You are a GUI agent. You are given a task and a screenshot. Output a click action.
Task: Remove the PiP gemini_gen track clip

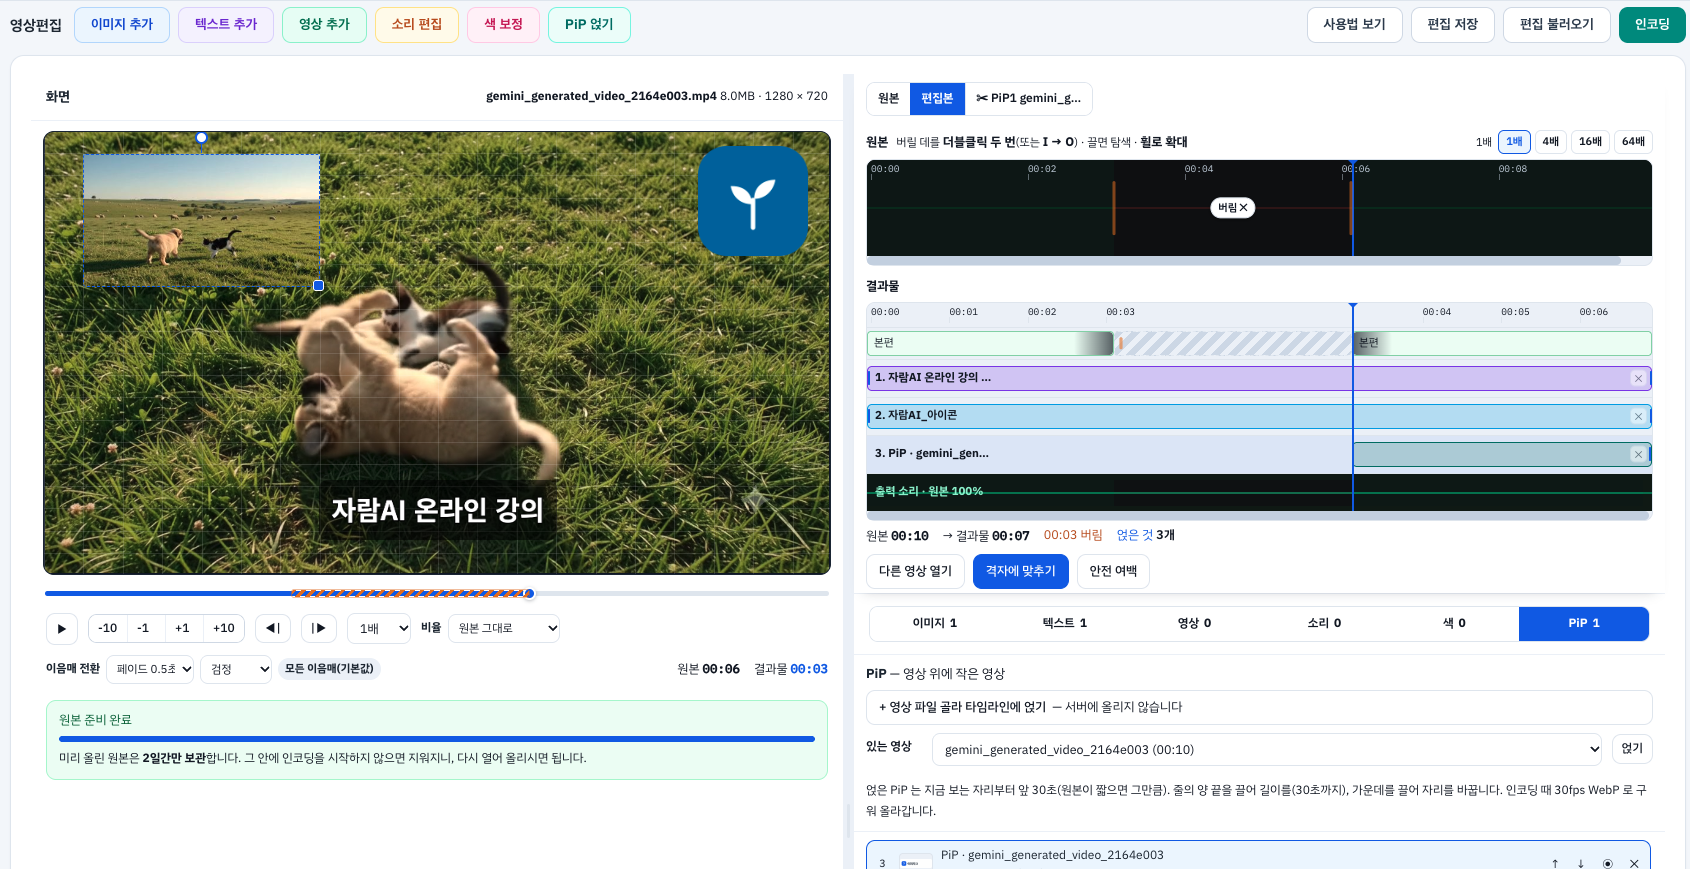point(1638,454)
